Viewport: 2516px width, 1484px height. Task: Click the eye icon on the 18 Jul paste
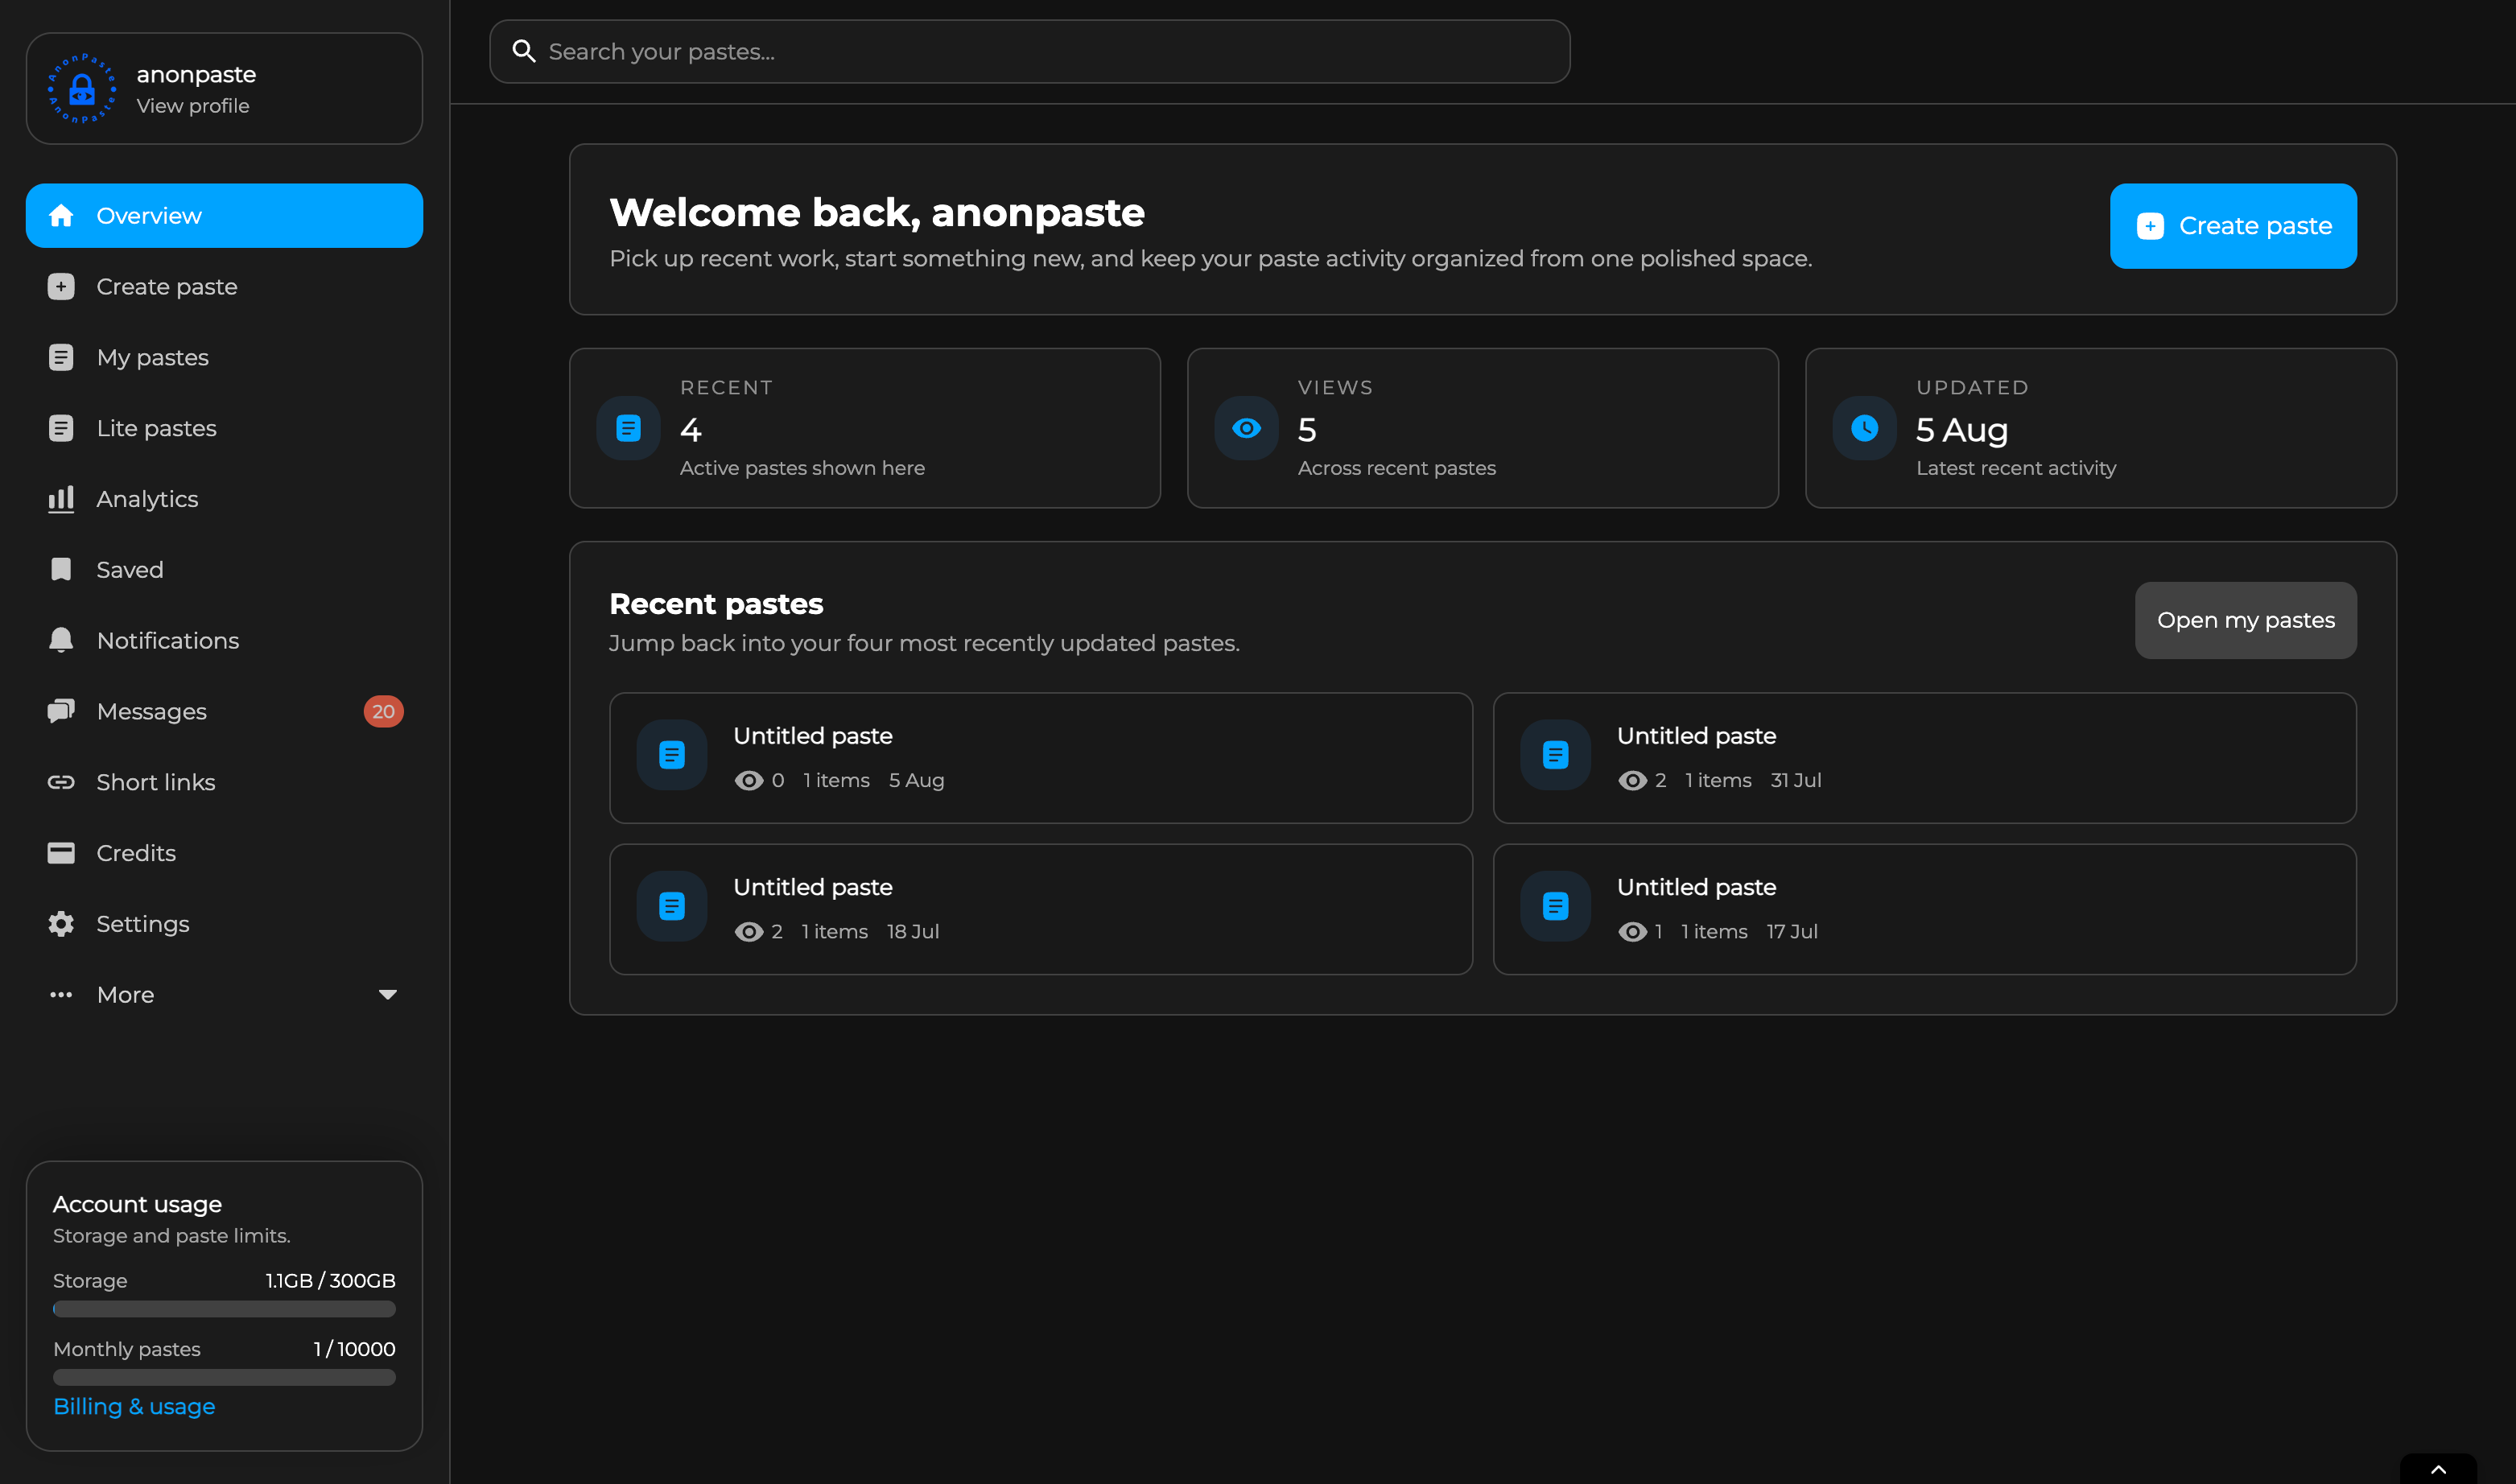pyautogui.click(x=749, y=931)
